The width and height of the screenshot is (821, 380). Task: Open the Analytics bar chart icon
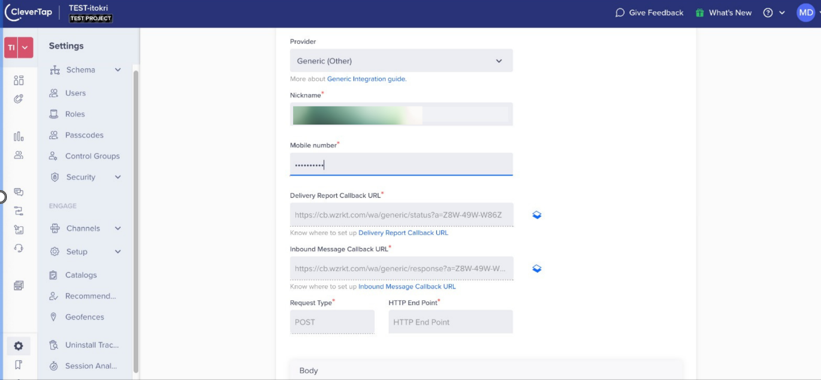[19, 137]
